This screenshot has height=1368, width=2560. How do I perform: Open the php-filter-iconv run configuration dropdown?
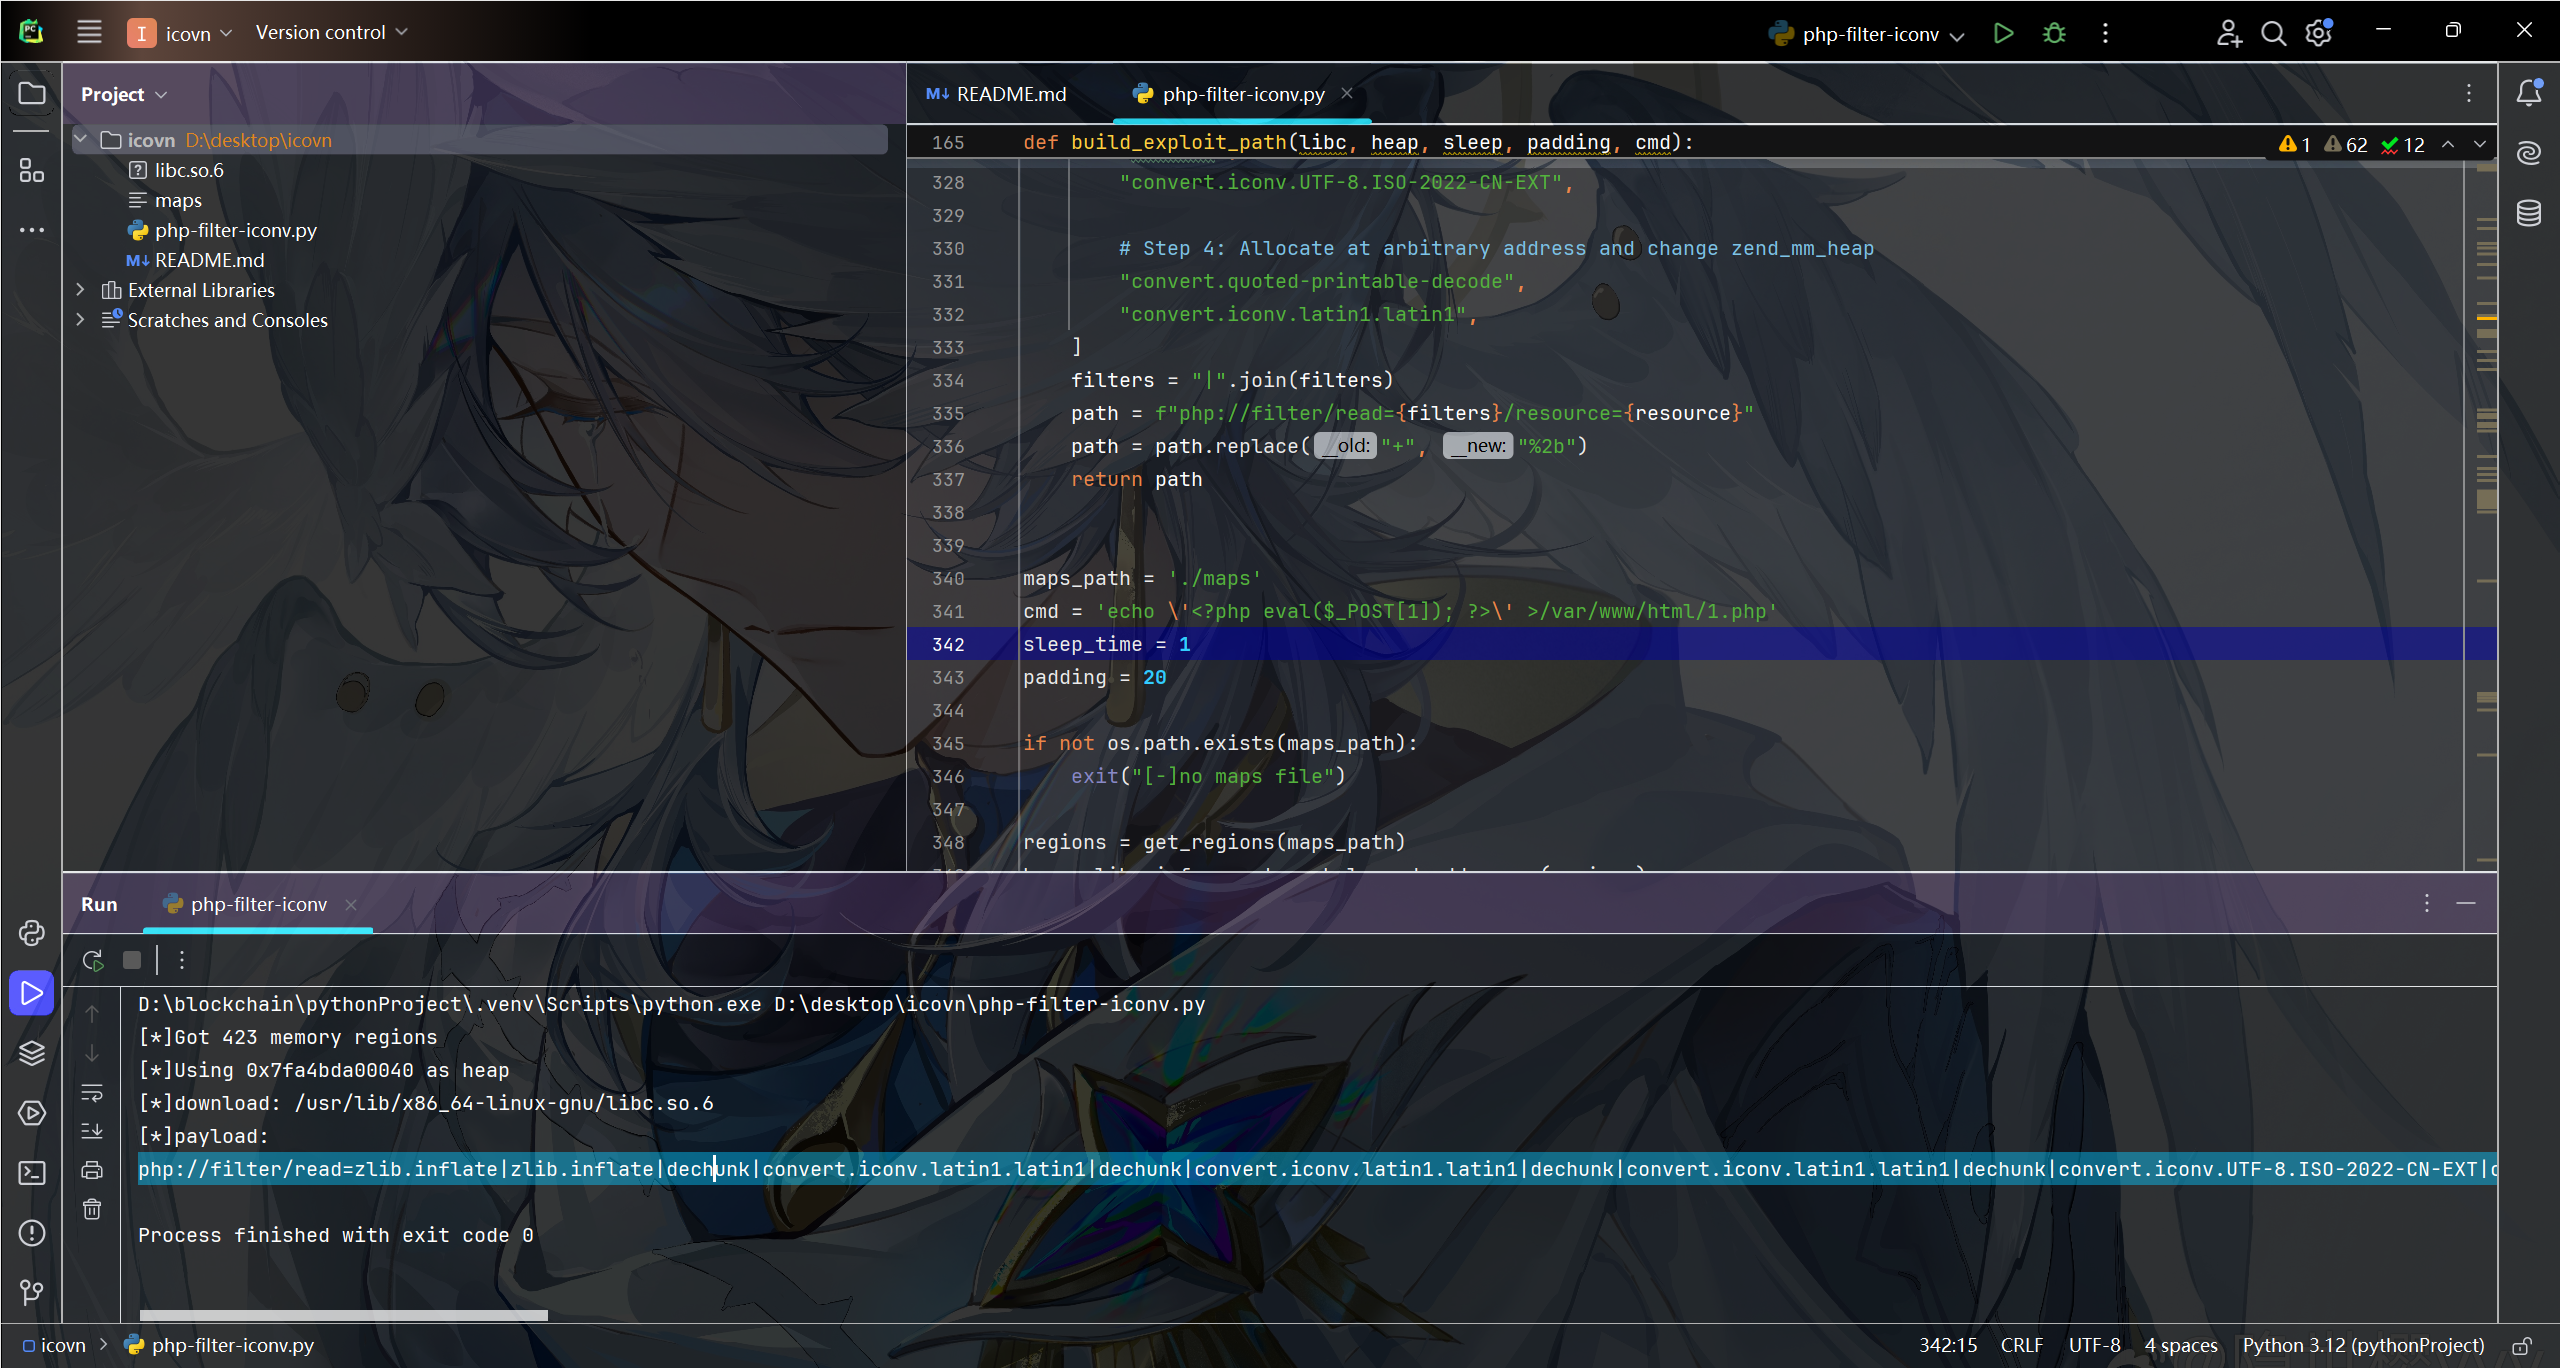[1866, 34]
